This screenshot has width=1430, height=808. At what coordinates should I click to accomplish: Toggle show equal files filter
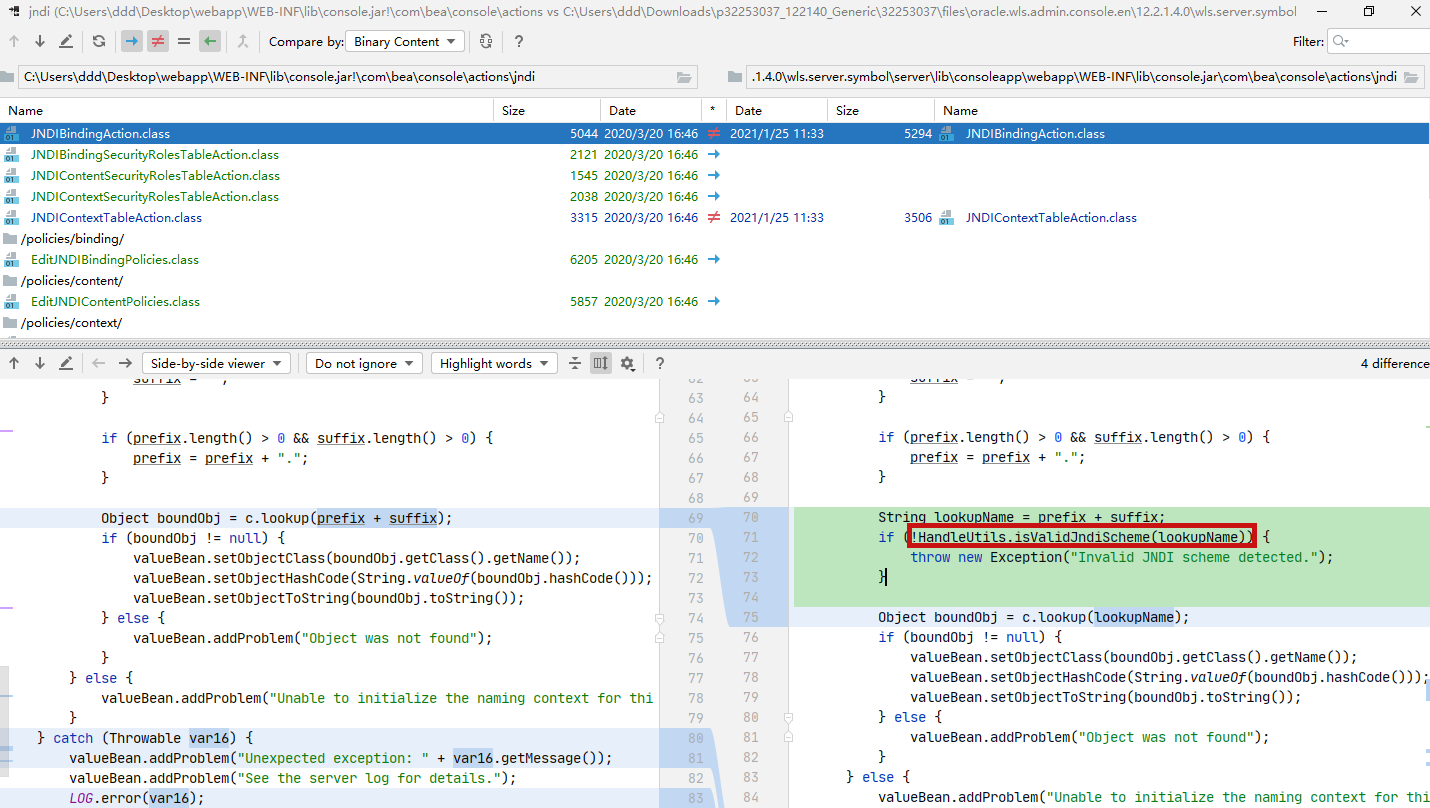[x=183, y=41]
